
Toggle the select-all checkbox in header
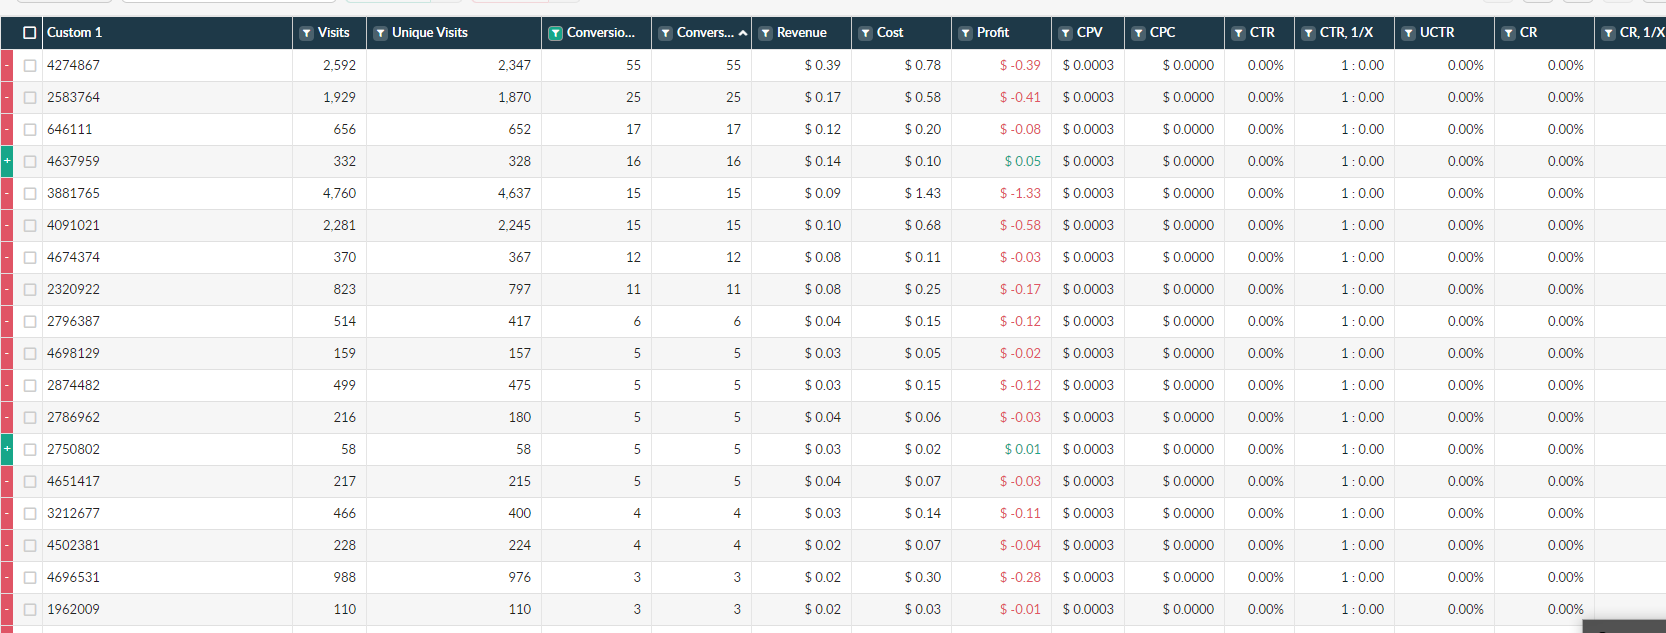(x=30, y=33)
